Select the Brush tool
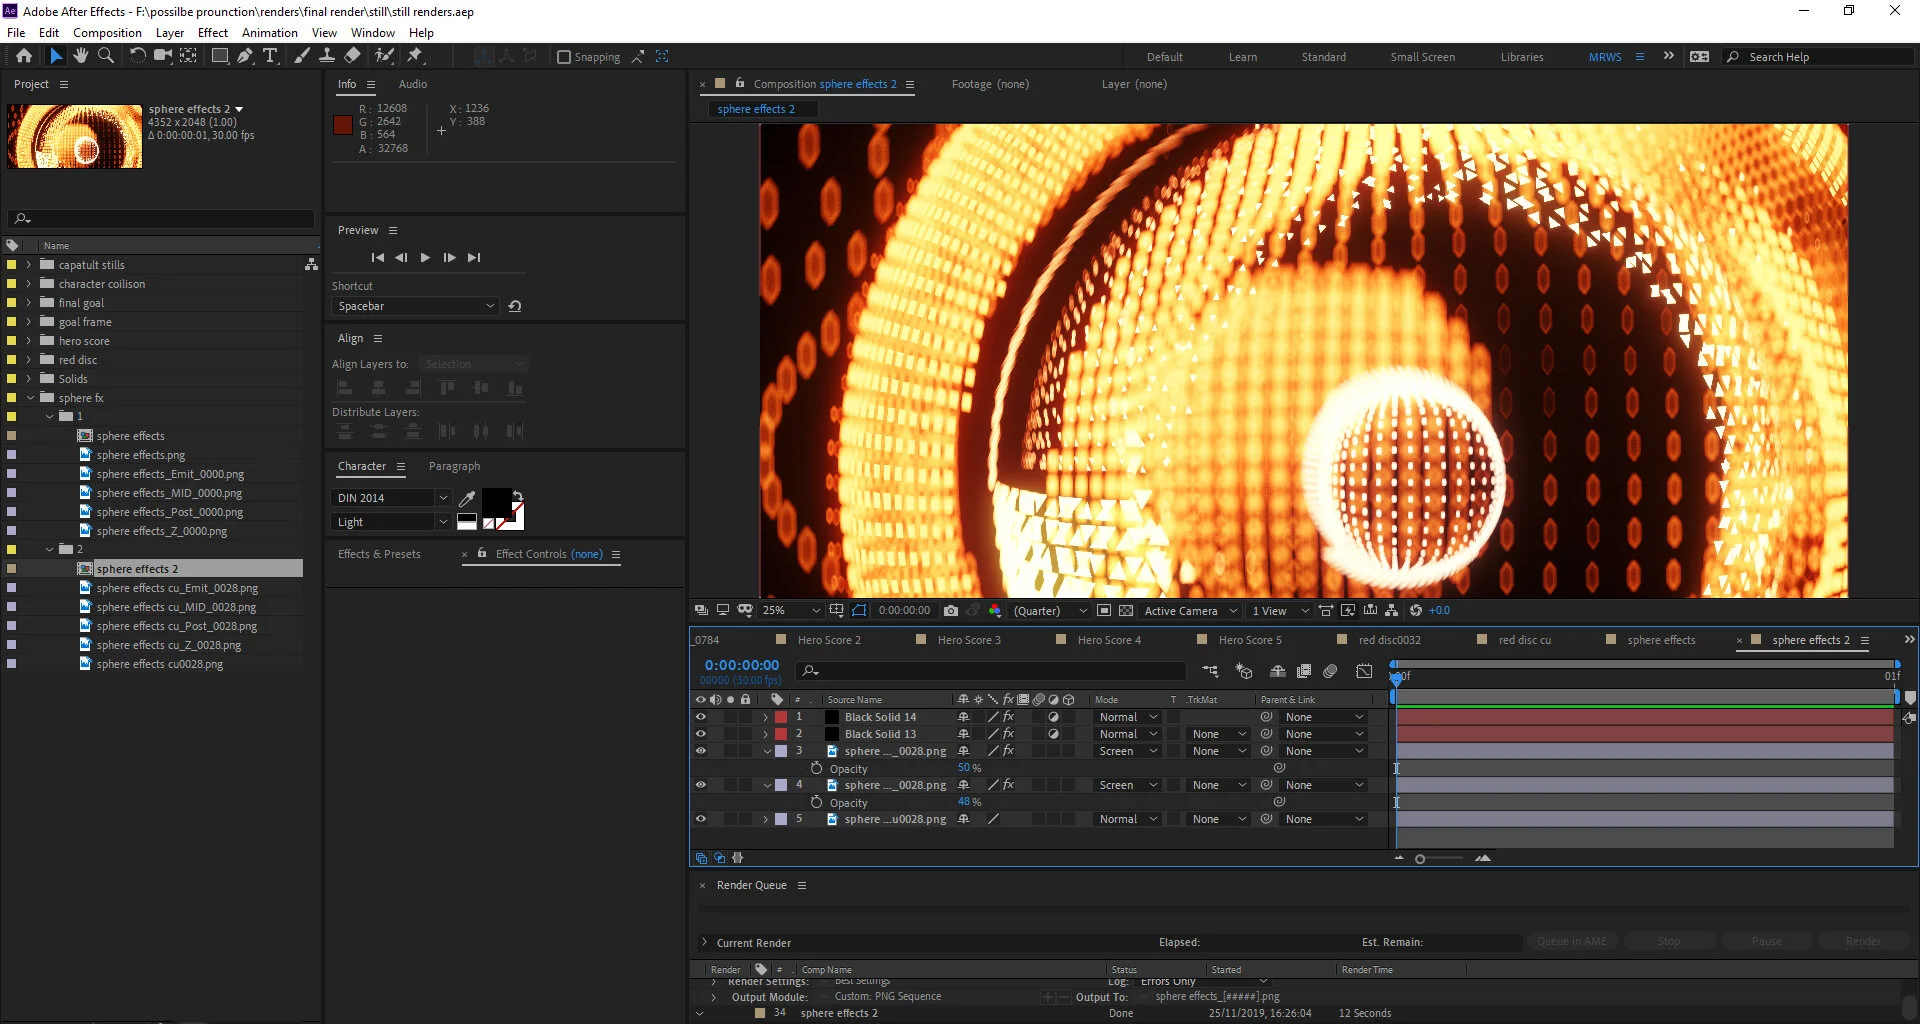1920x1024 pixels. 302,57
